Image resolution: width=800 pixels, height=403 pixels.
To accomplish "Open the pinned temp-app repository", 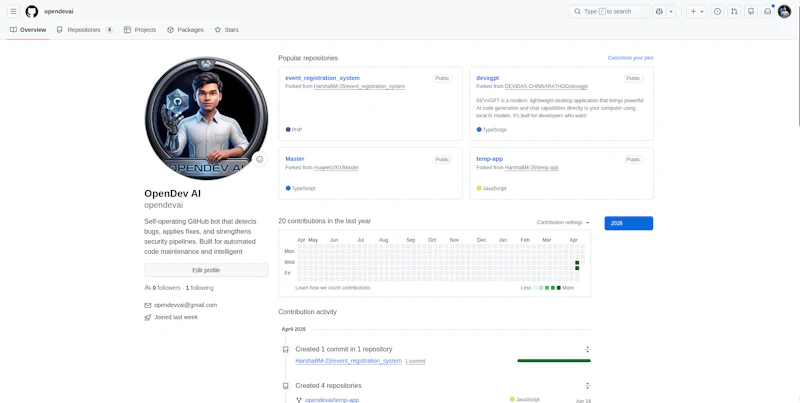I will click(489, 159).
